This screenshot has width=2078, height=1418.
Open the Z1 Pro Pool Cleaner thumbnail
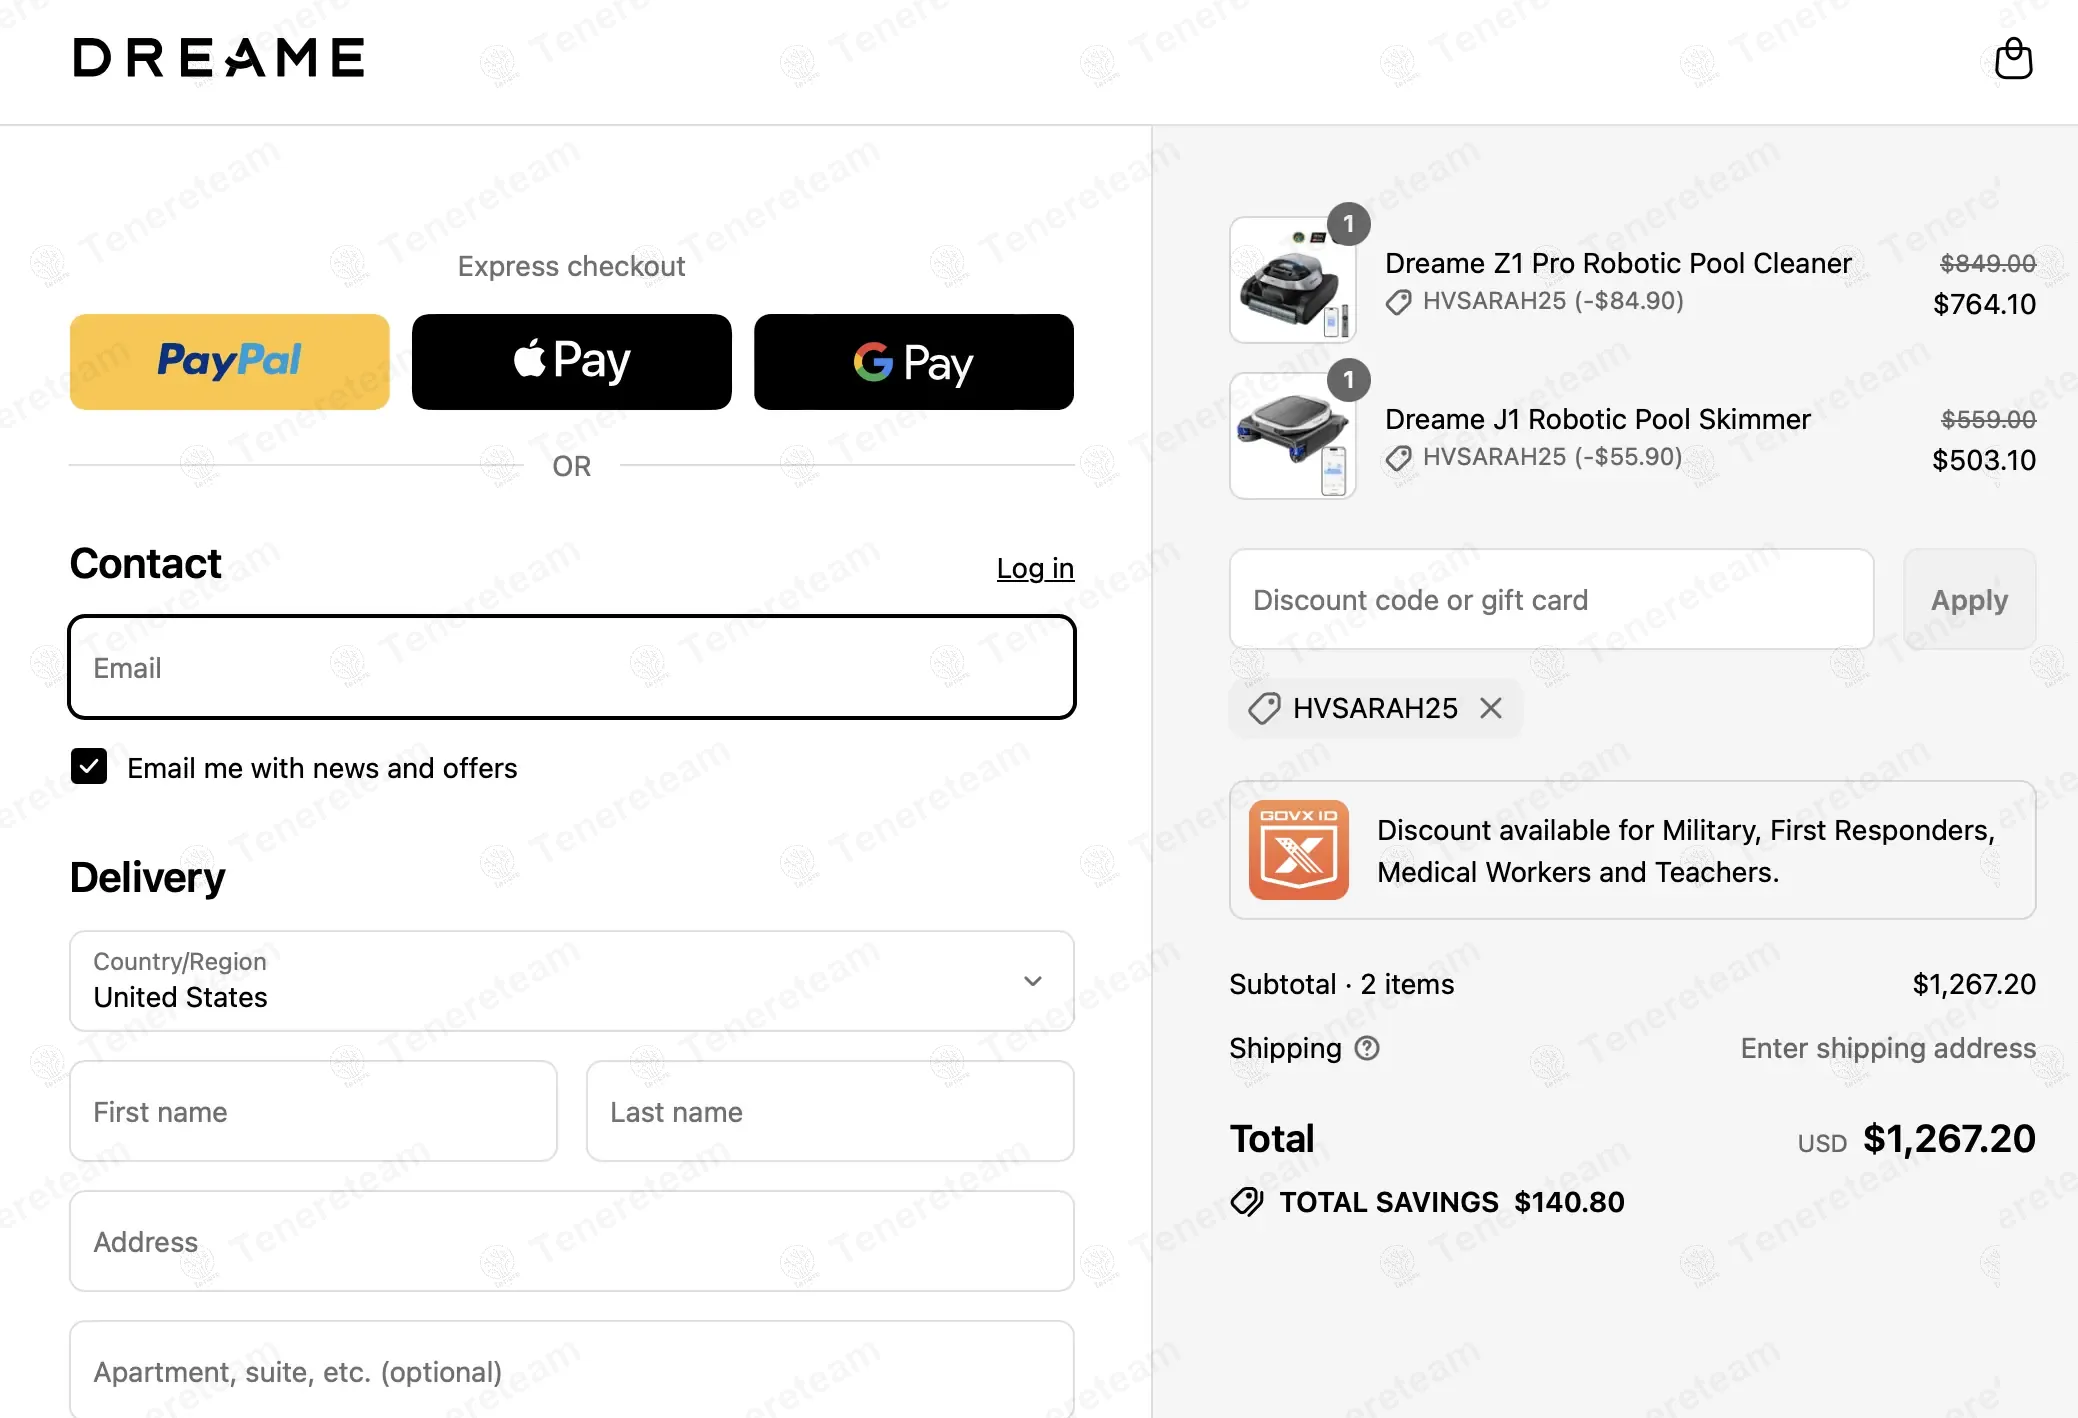[x=1293, y=280]
